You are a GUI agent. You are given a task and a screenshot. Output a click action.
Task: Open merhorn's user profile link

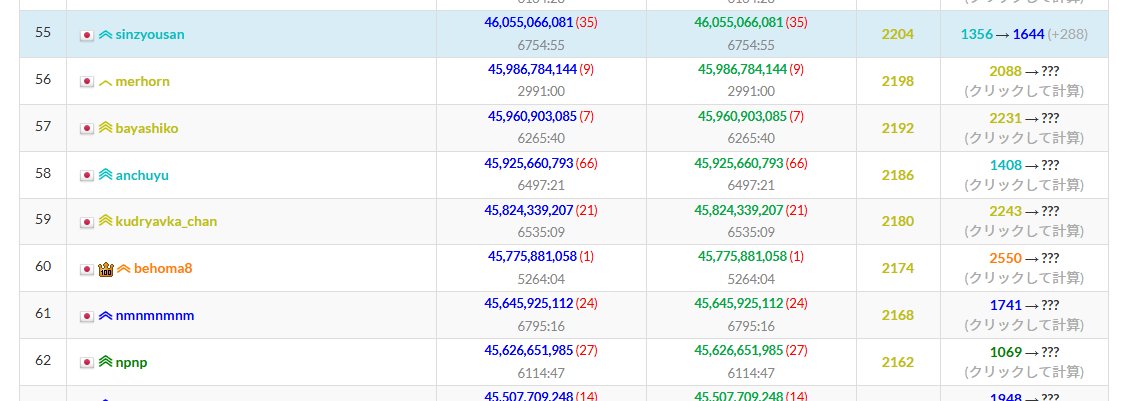[143, 81]
